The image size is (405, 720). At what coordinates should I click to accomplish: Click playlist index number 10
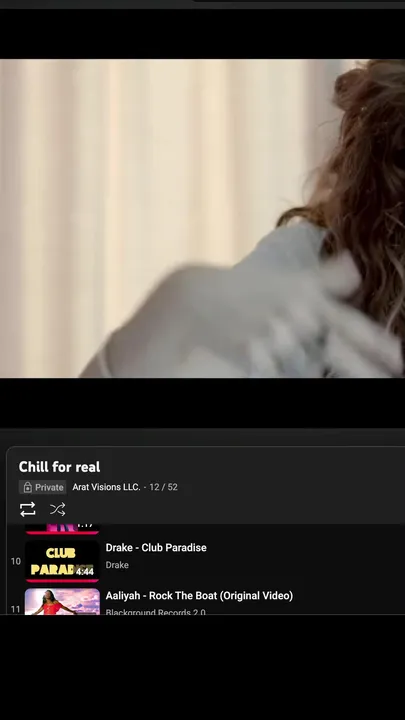point(16,561)
